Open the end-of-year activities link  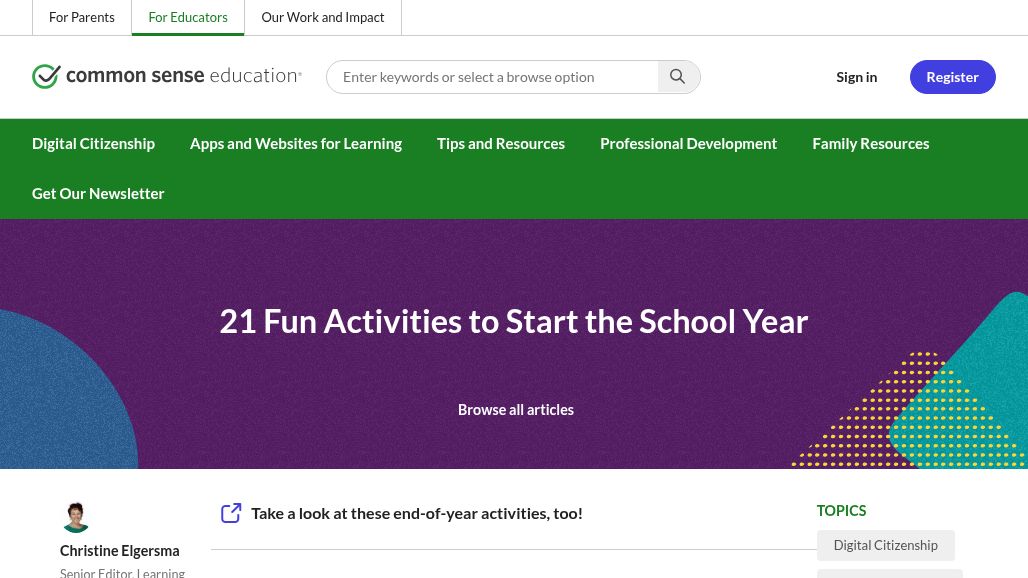tap(417, 513)
